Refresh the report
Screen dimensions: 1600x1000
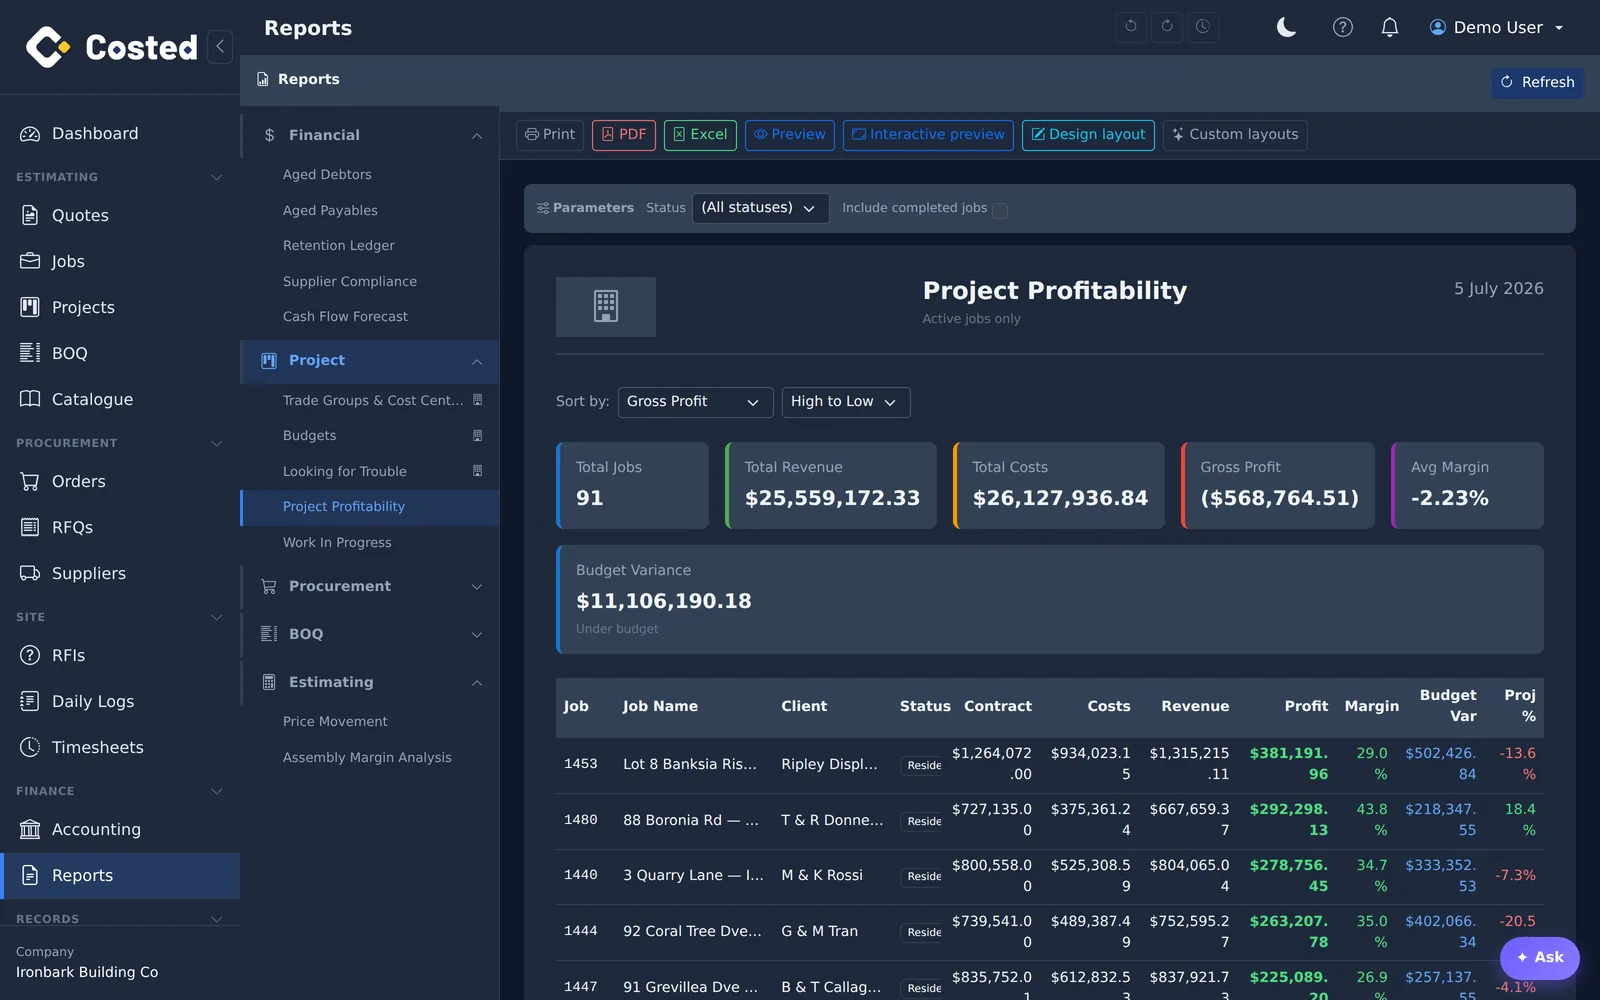1537,82
